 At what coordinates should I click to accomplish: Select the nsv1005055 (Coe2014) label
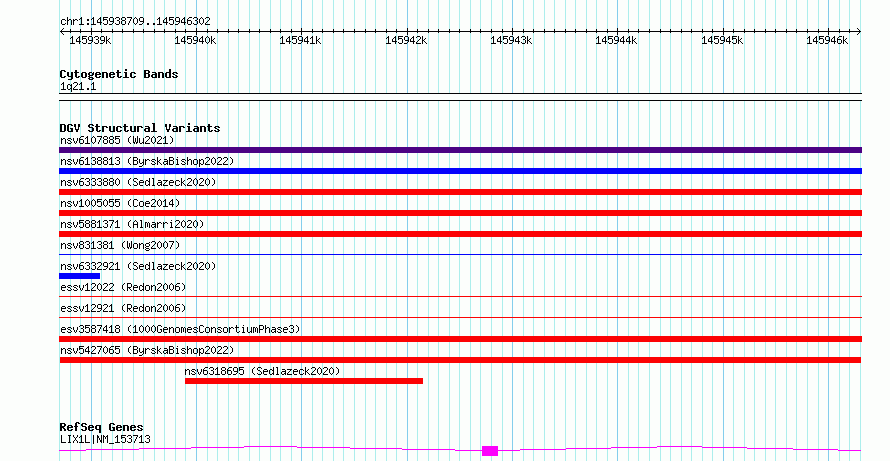[120, 203]
